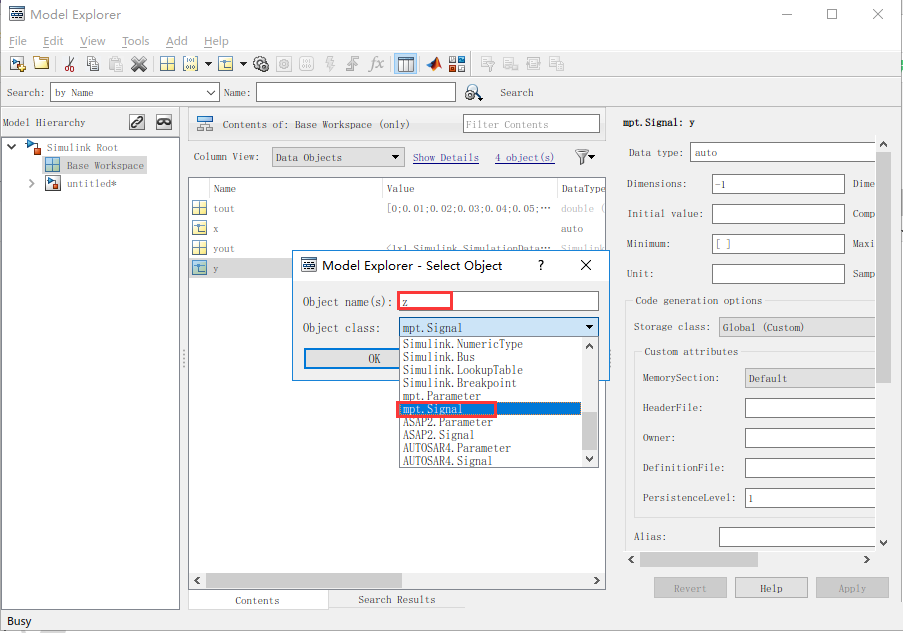
Task: Click the Add Configuration gears icon
Action: 261,64
